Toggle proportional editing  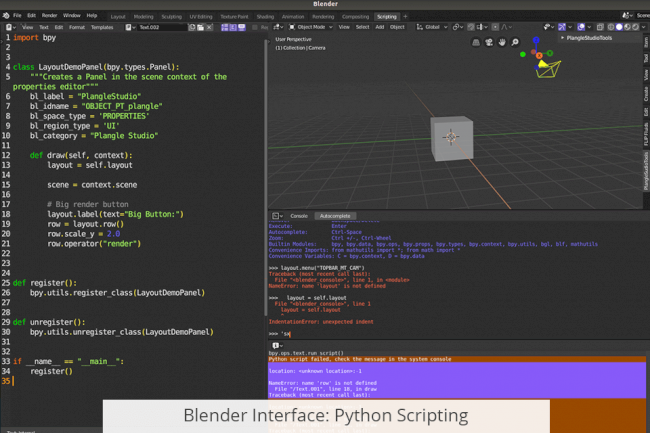(495, 27)
